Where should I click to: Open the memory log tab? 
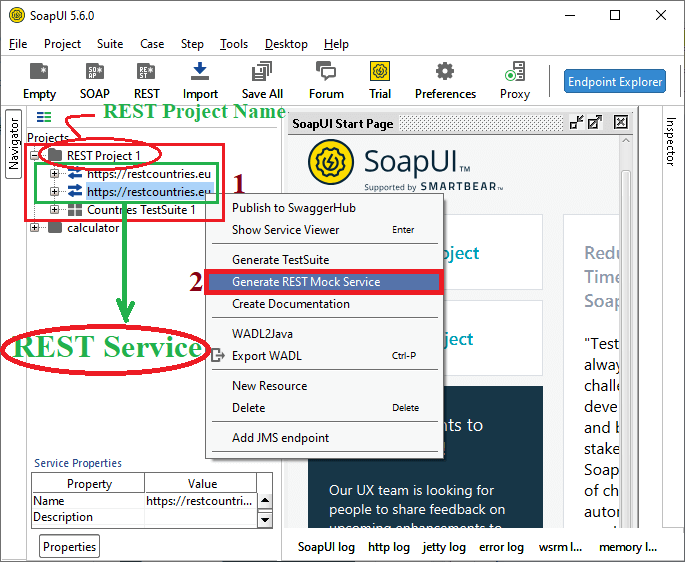click(628, 547)
